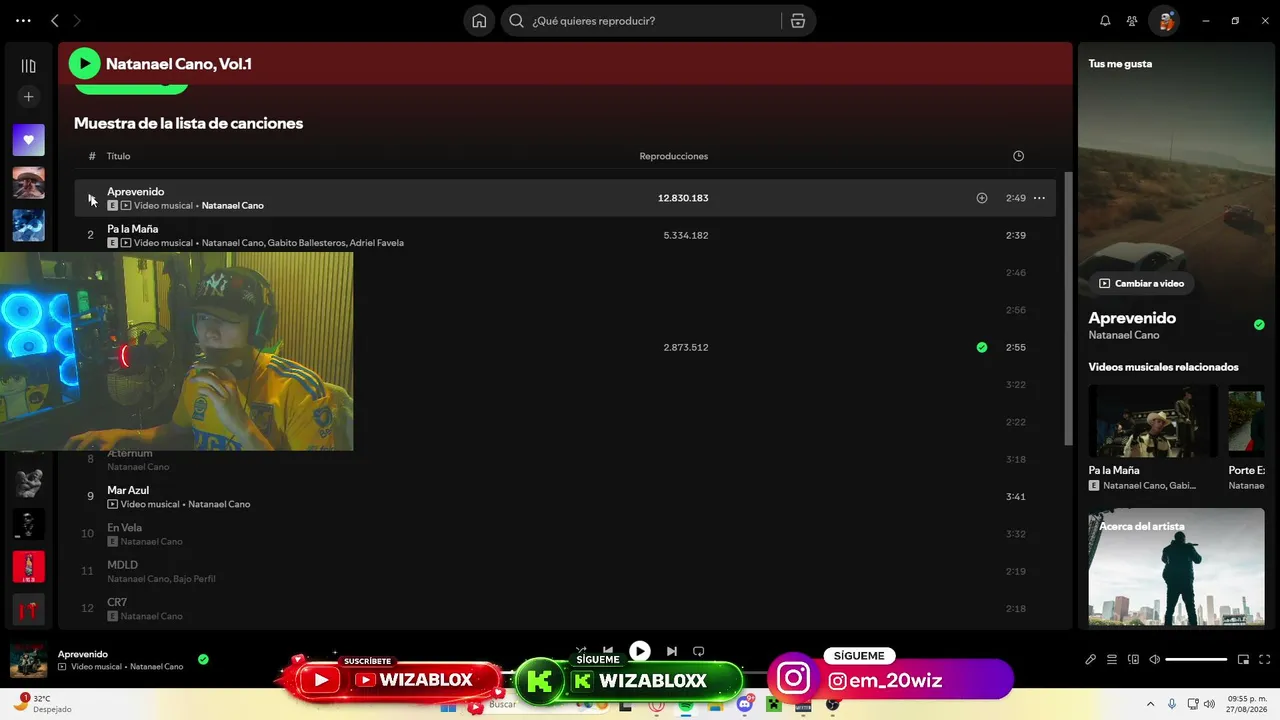Open Spotify from the Windows taskbar
The height and width of the screenshot is (720, 1280).
click(x=686, y=705)
